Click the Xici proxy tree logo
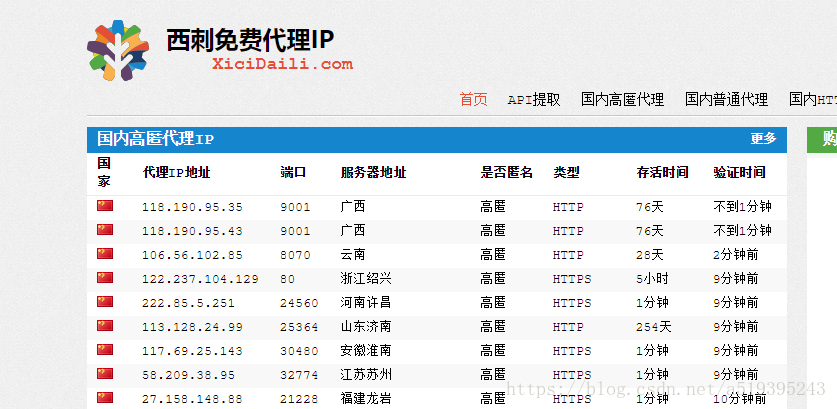 point(118,50)
